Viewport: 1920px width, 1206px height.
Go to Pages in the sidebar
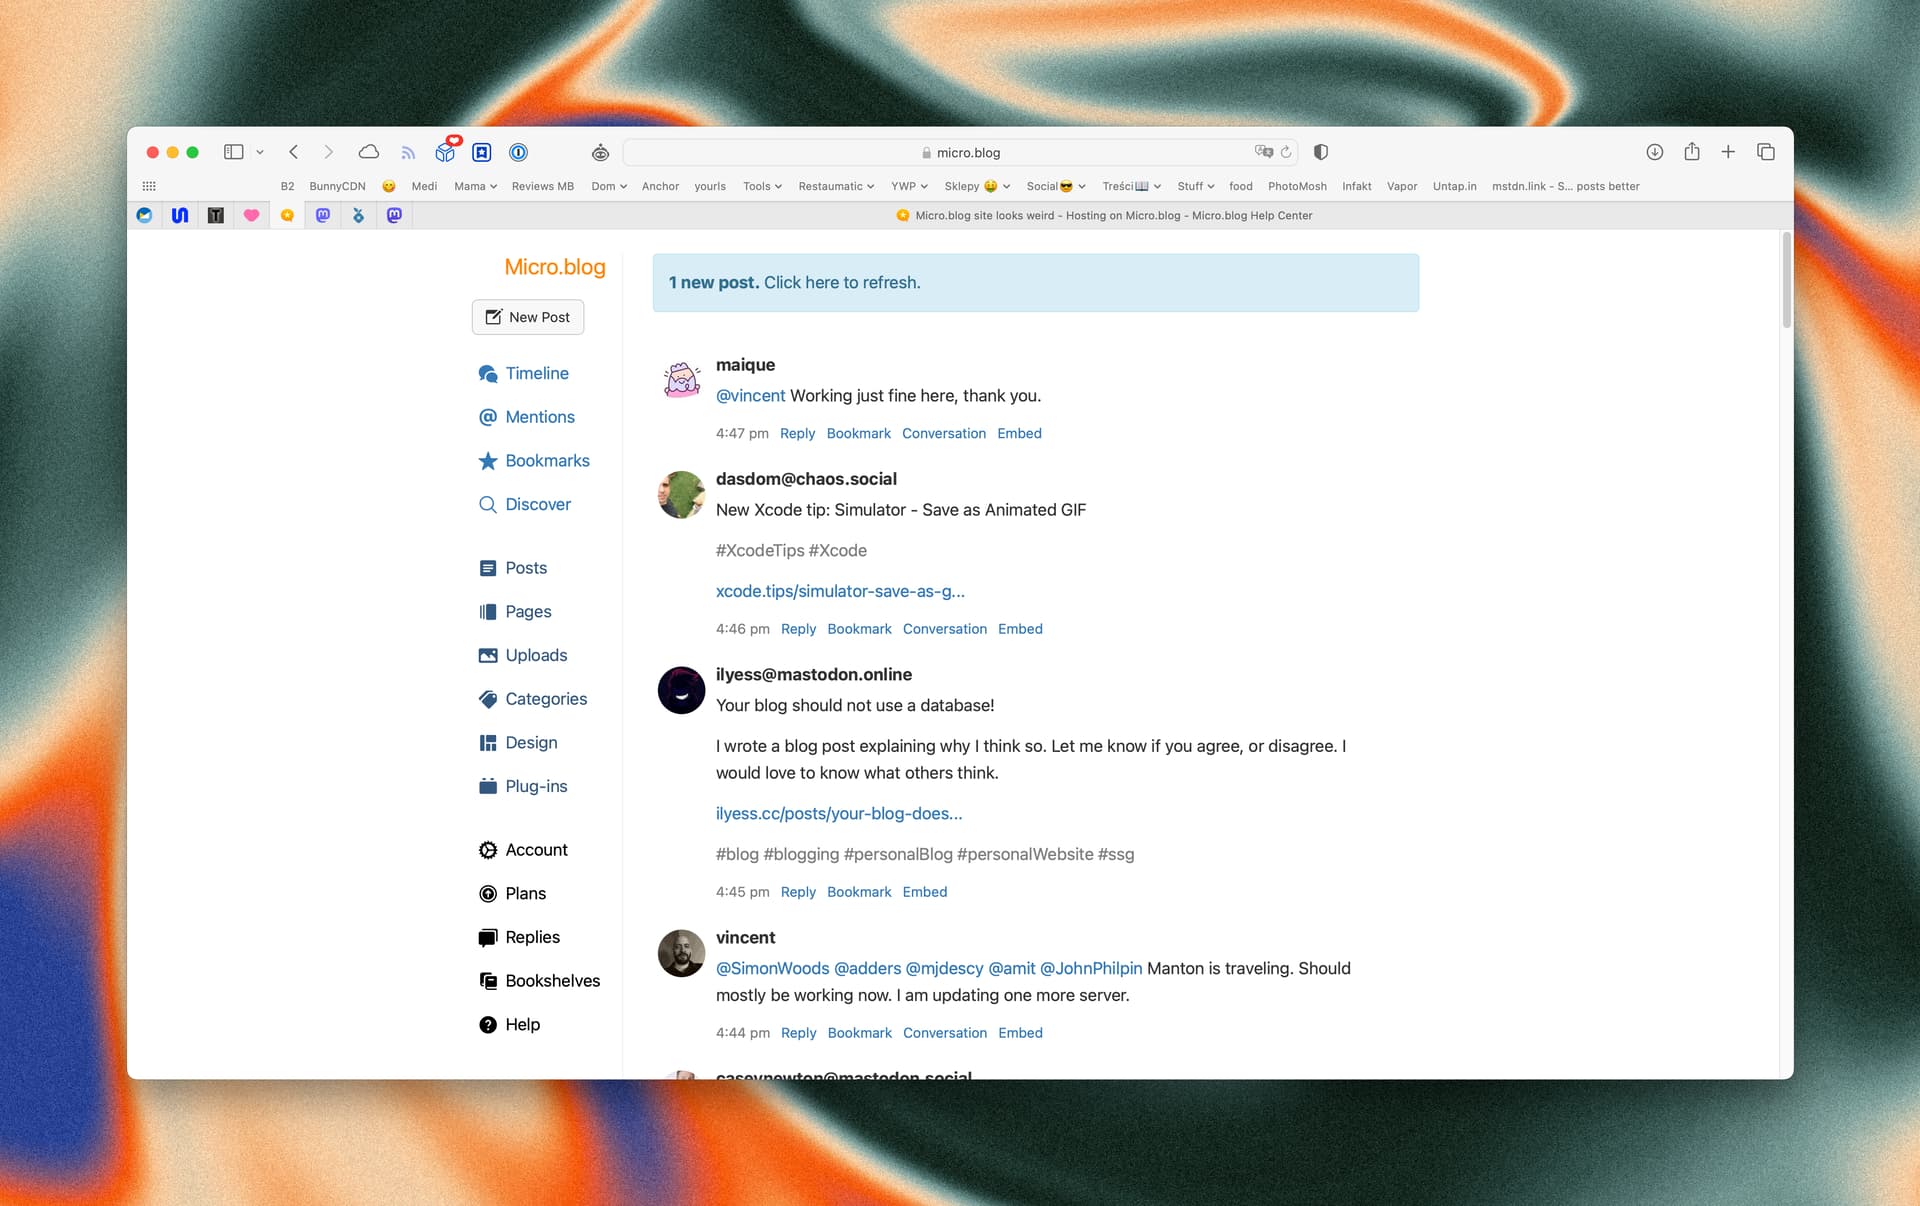[x=515, y=612]
